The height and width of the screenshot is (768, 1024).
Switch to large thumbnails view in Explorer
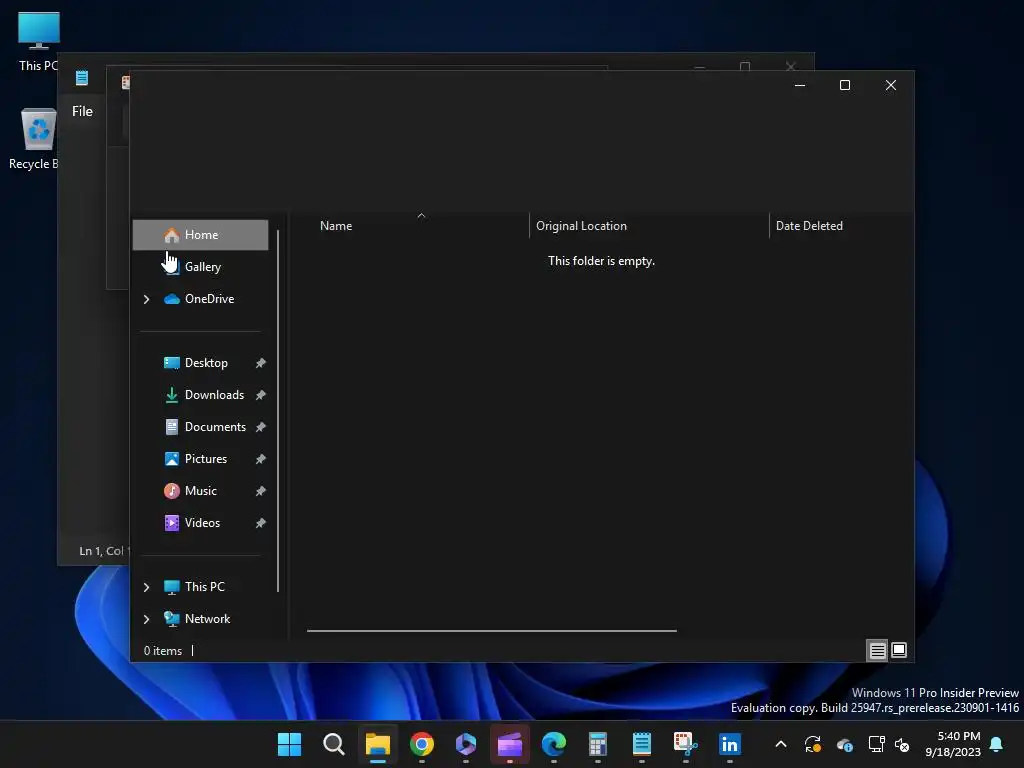pyautogui.click(x=899, y=650)
